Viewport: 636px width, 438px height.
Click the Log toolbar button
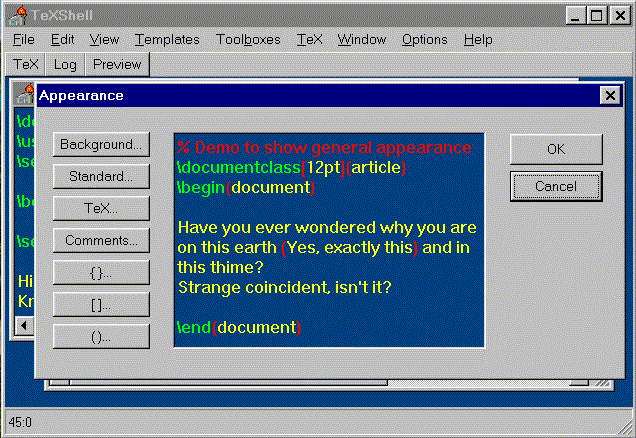(x=65, y=64)
